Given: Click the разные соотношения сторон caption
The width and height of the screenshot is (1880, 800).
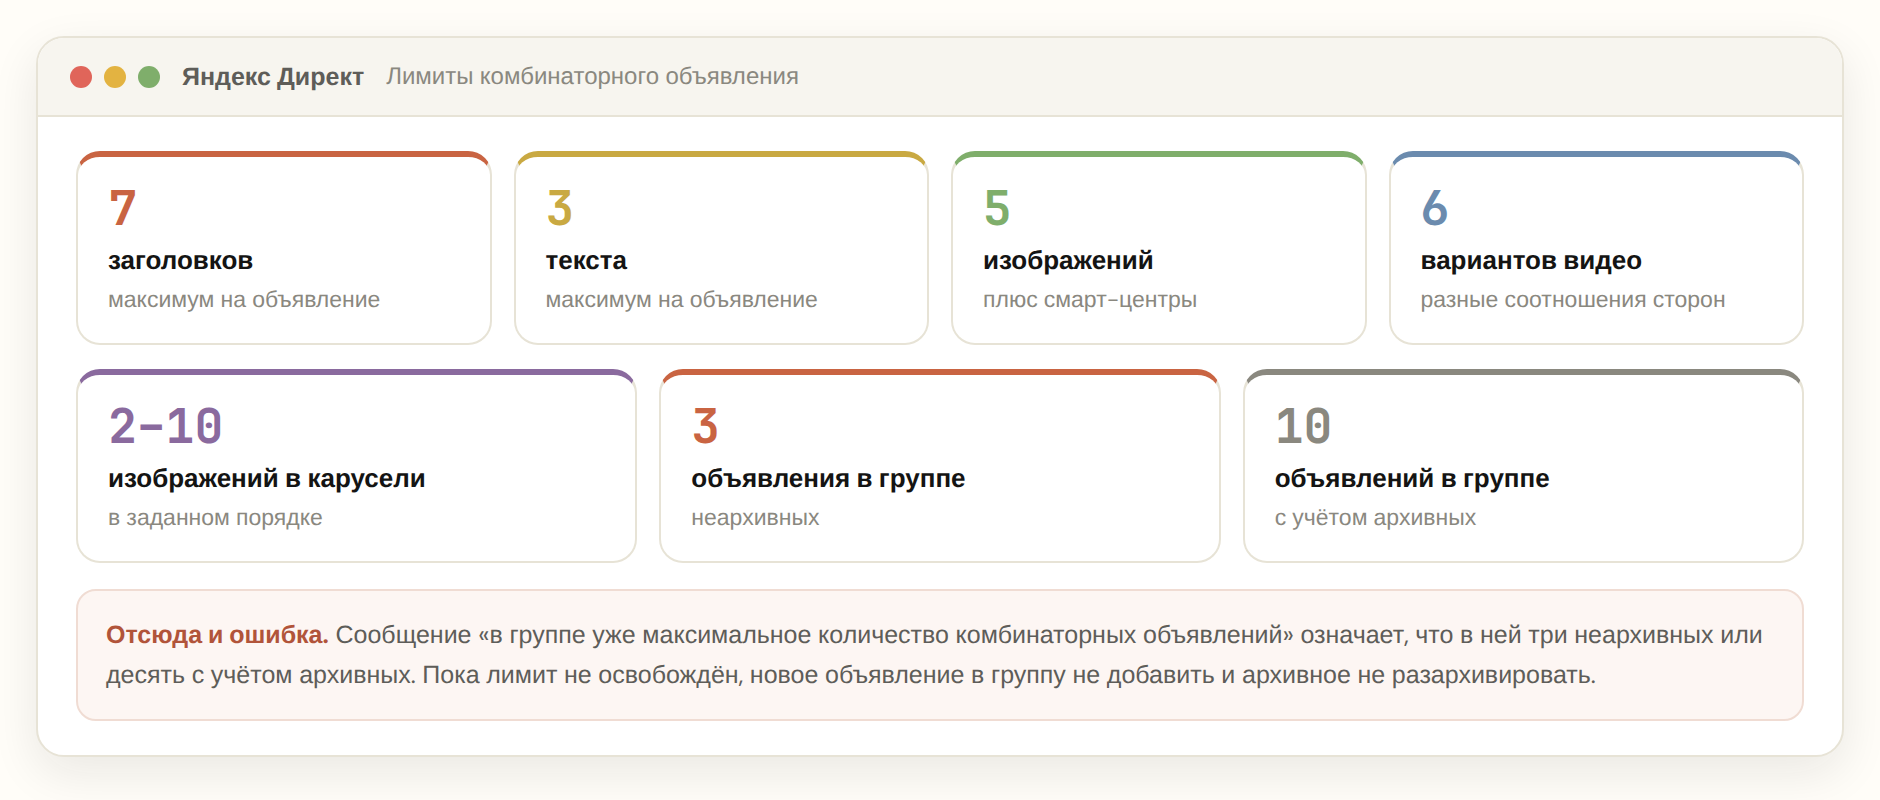Looking at the screenshot, I should [x=1573, y=300].
